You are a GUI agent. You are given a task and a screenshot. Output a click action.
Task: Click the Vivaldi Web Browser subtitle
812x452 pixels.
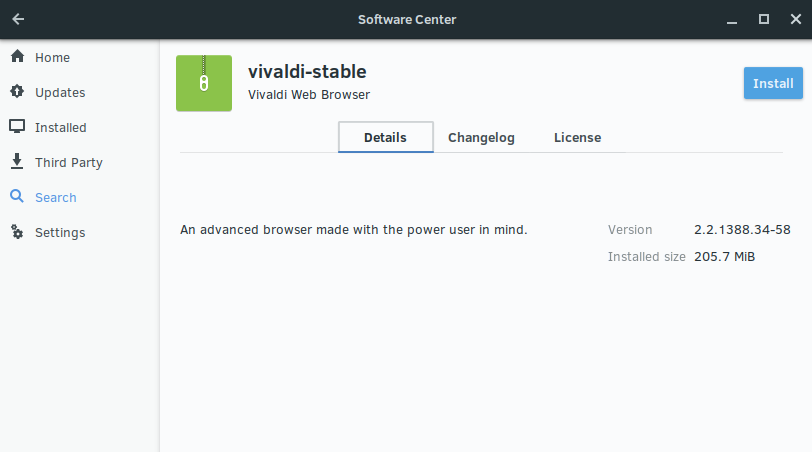coord(309,95)
